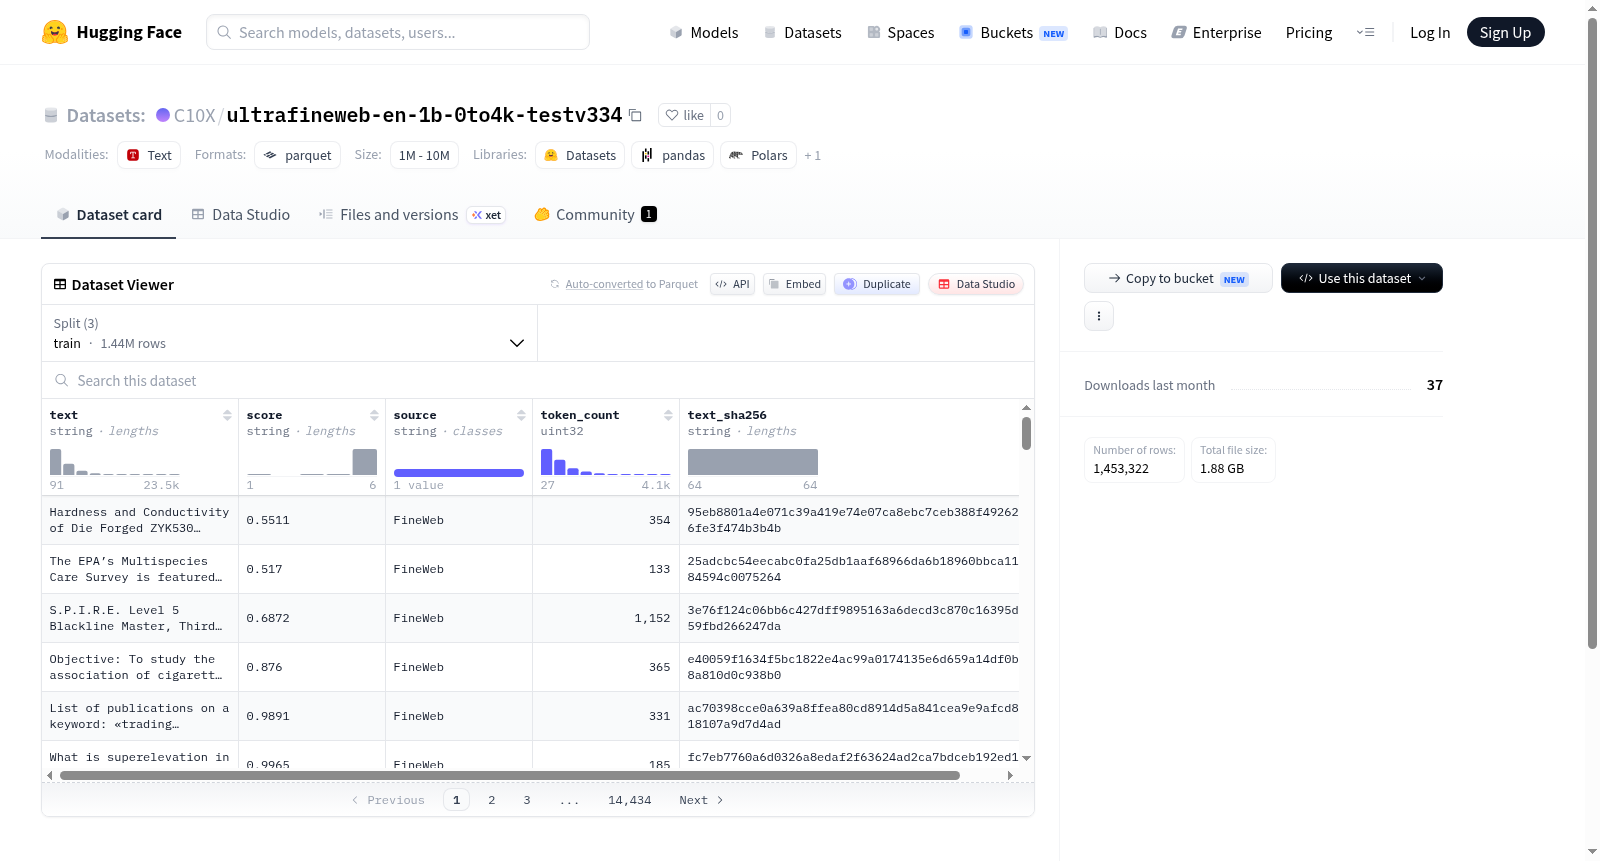Open the Community tab
This screenshot has width=1600, height=861.
(596, 214)
